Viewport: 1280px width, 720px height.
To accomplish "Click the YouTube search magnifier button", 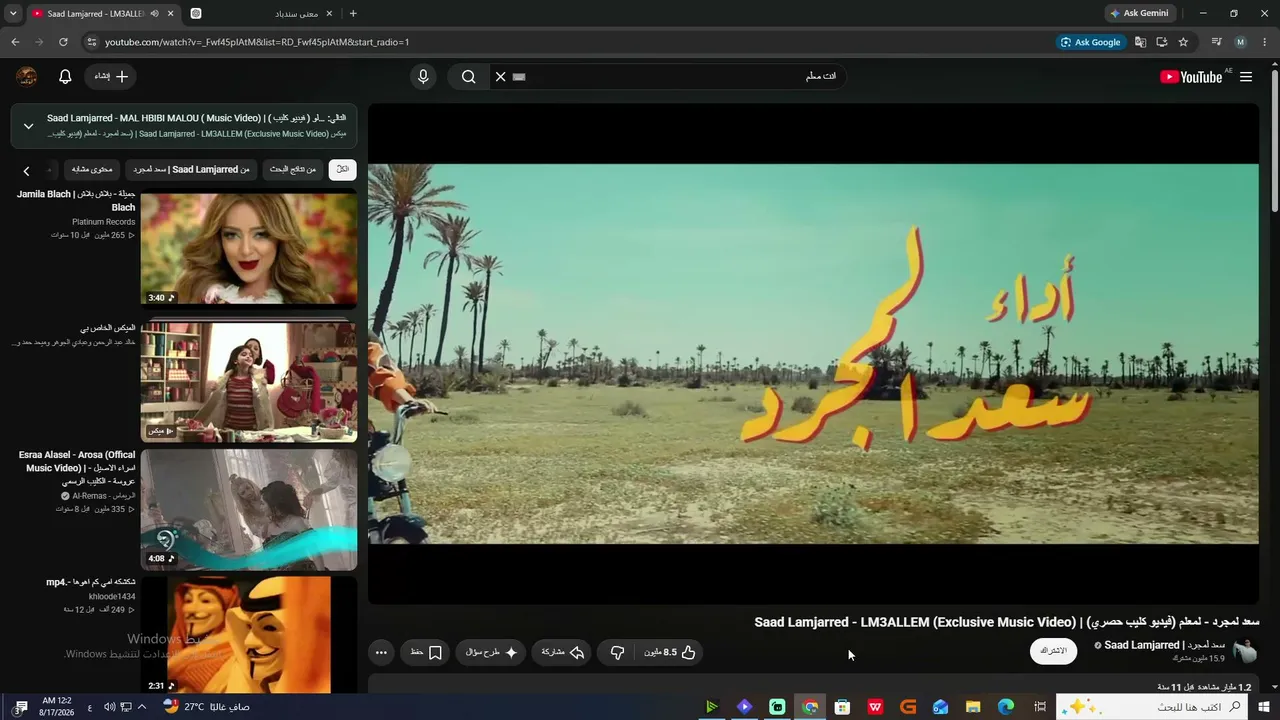I will click(468, 77).
